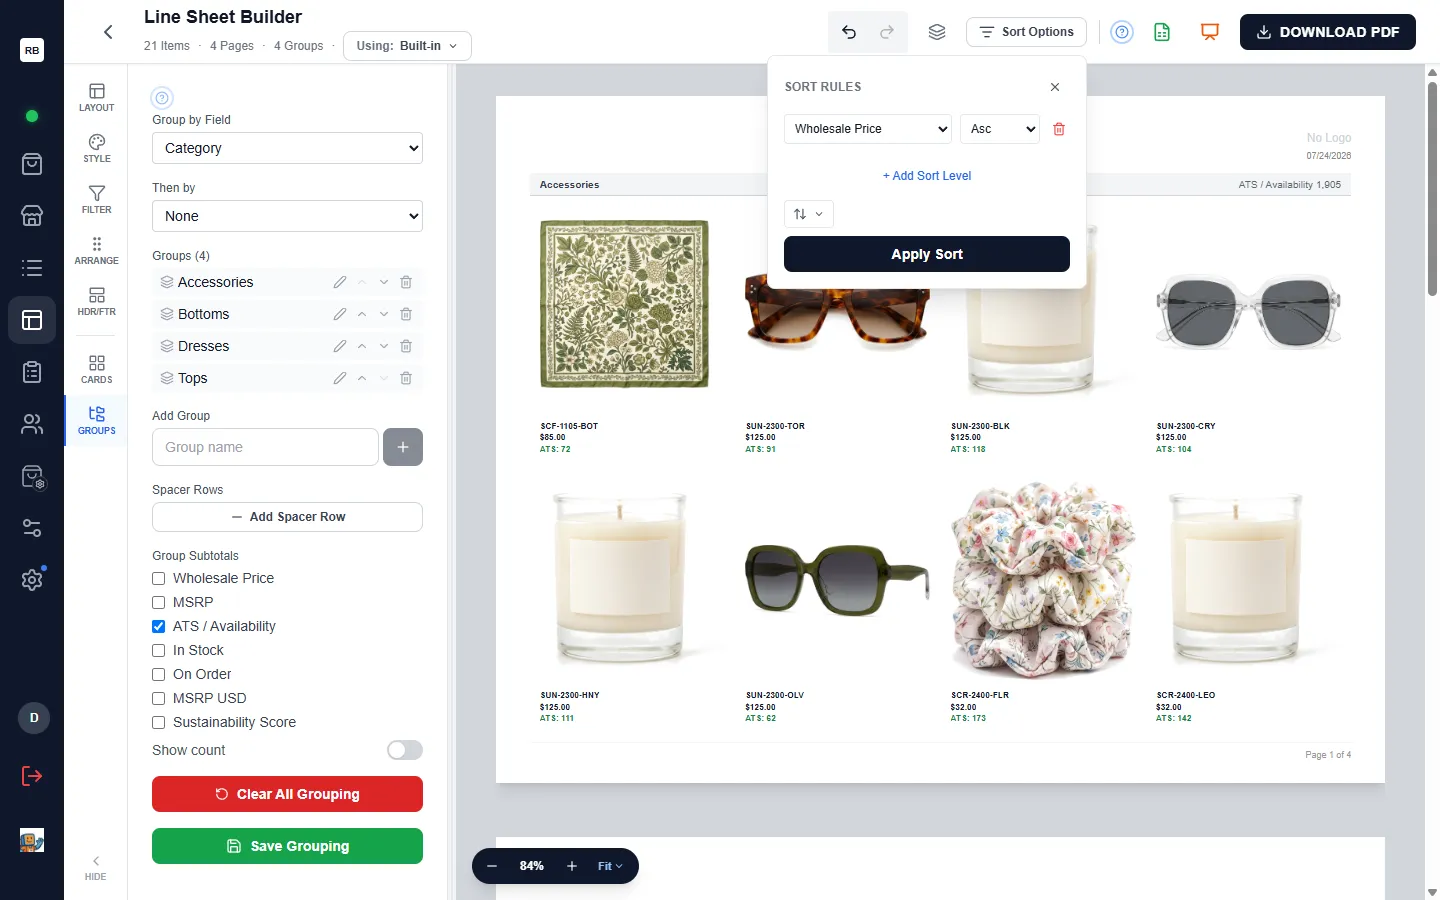
Task: Open the HDR/FTR panel tab
Action: (x=97, y=301)
